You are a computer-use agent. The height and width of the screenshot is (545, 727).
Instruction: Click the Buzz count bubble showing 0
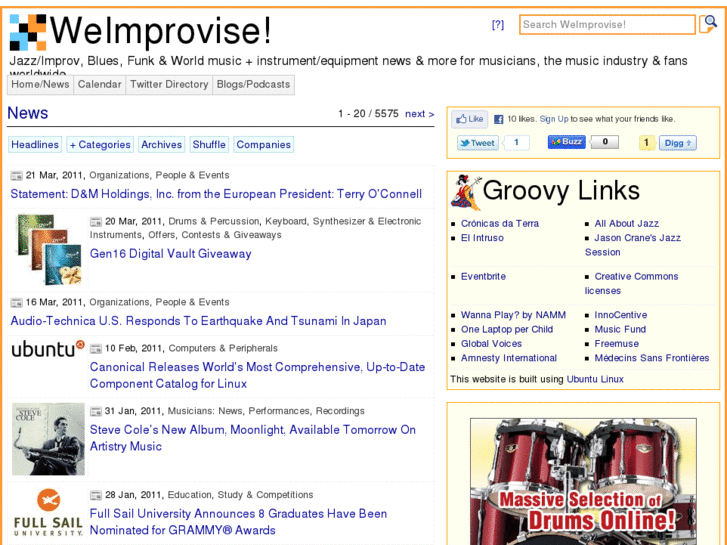[605, 142]
